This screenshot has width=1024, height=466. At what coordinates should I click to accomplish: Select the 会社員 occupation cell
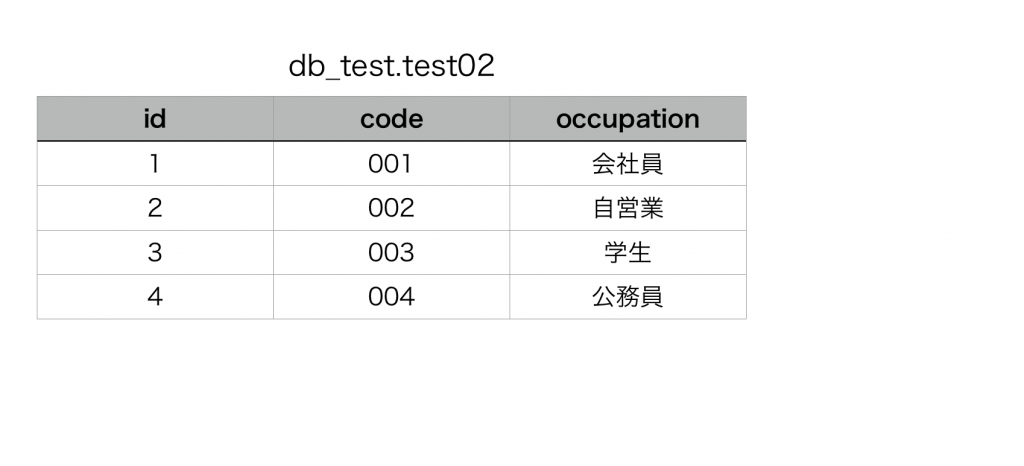pos(627,164)
